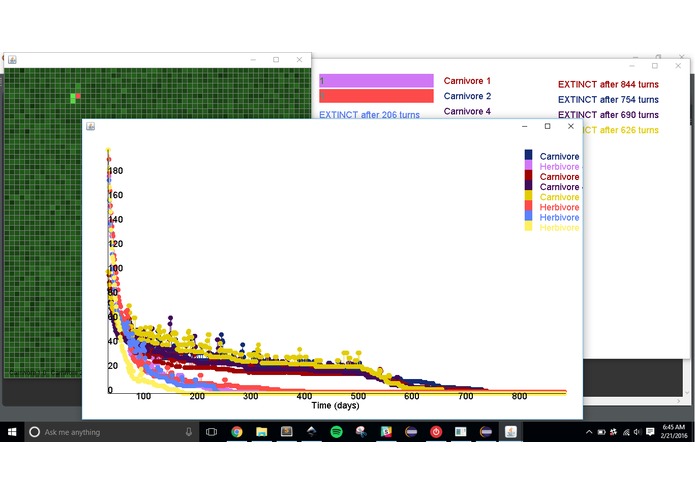Click the 'Carnivore 1' label in statistics window
The height and width of the screenshot is (494, 695).
pyautogui.click(x=467, y=81)
